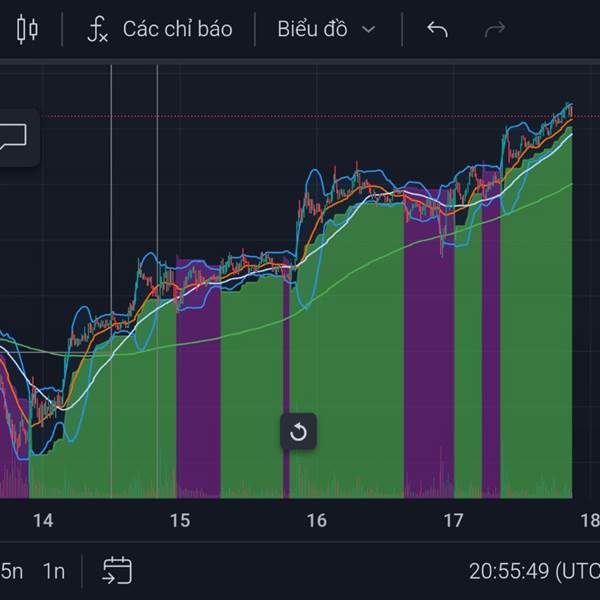Redo the chart action
The image size is (600, 600).
point(495,29)
